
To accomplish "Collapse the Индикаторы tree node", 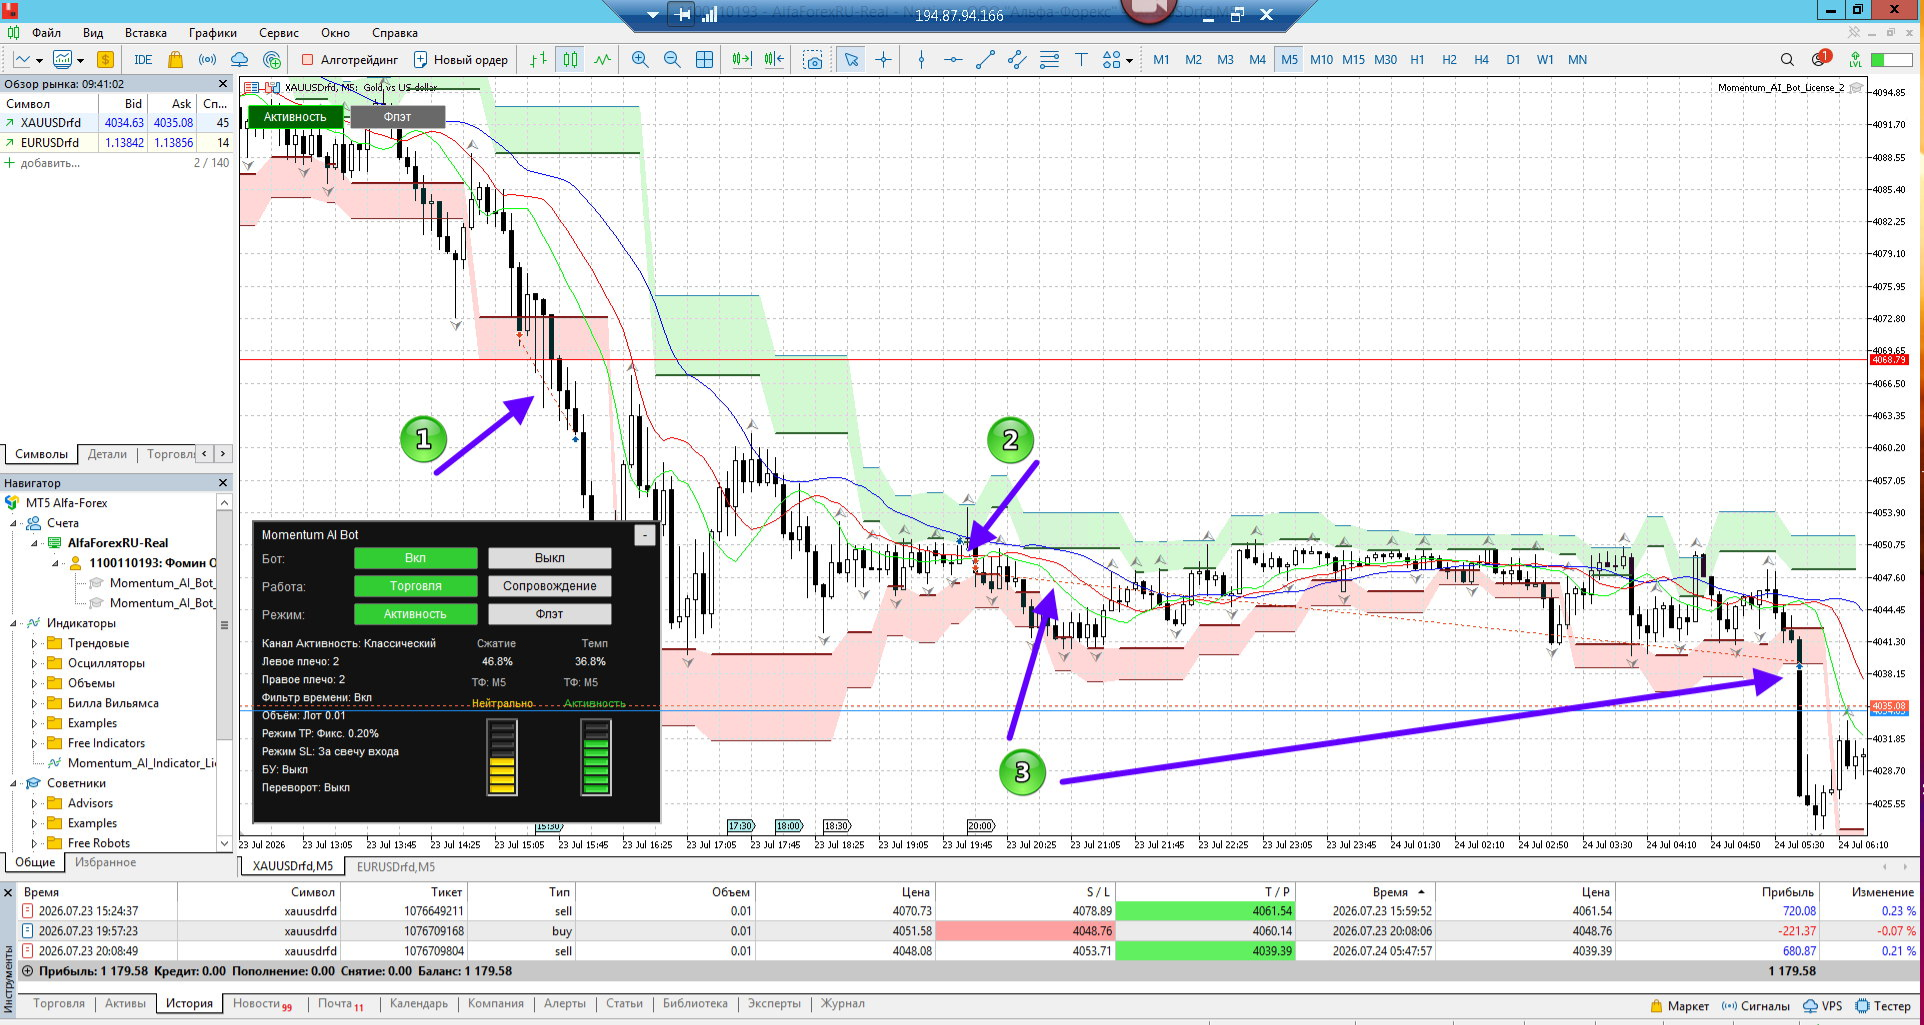I will [14, 623].
